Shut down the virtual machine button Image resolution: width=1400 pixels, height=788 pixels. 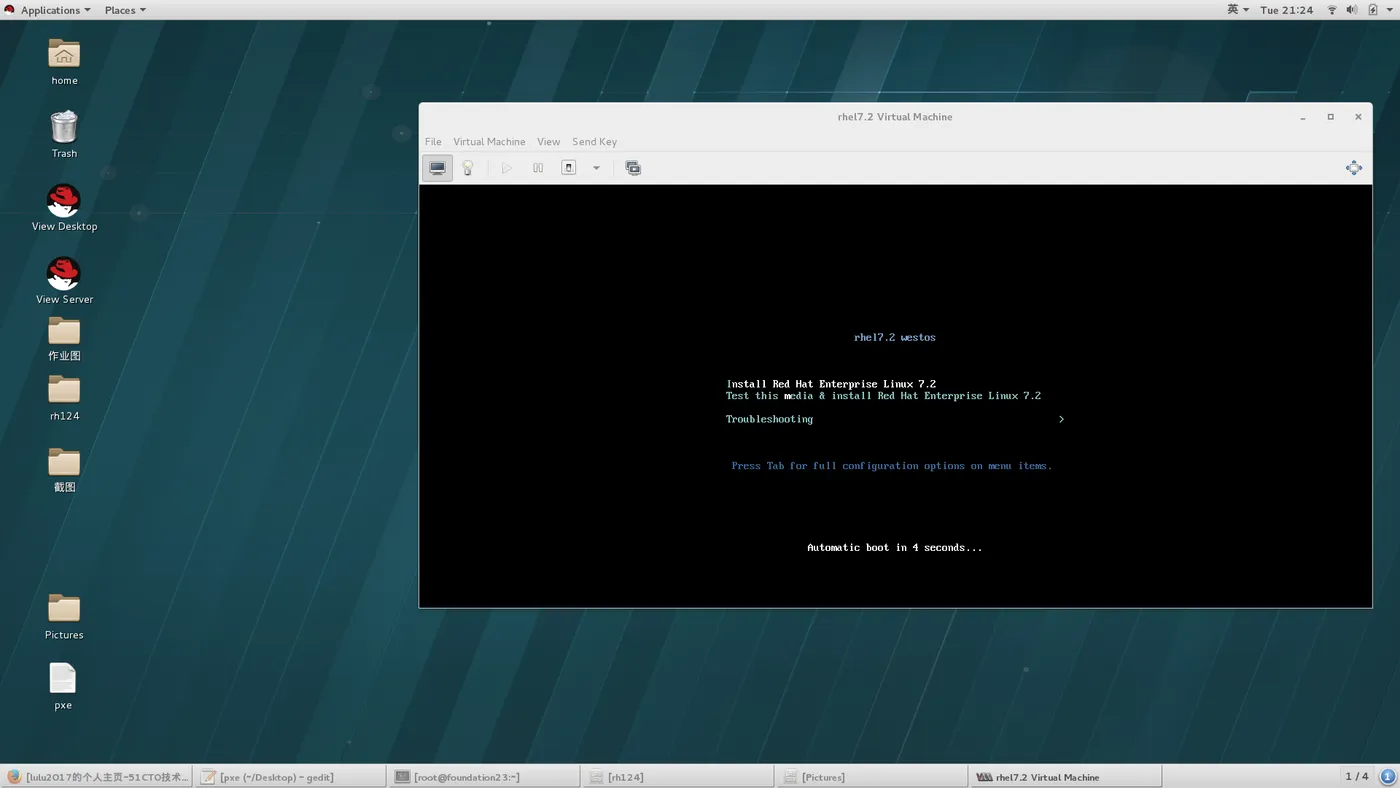pos(569,168)
